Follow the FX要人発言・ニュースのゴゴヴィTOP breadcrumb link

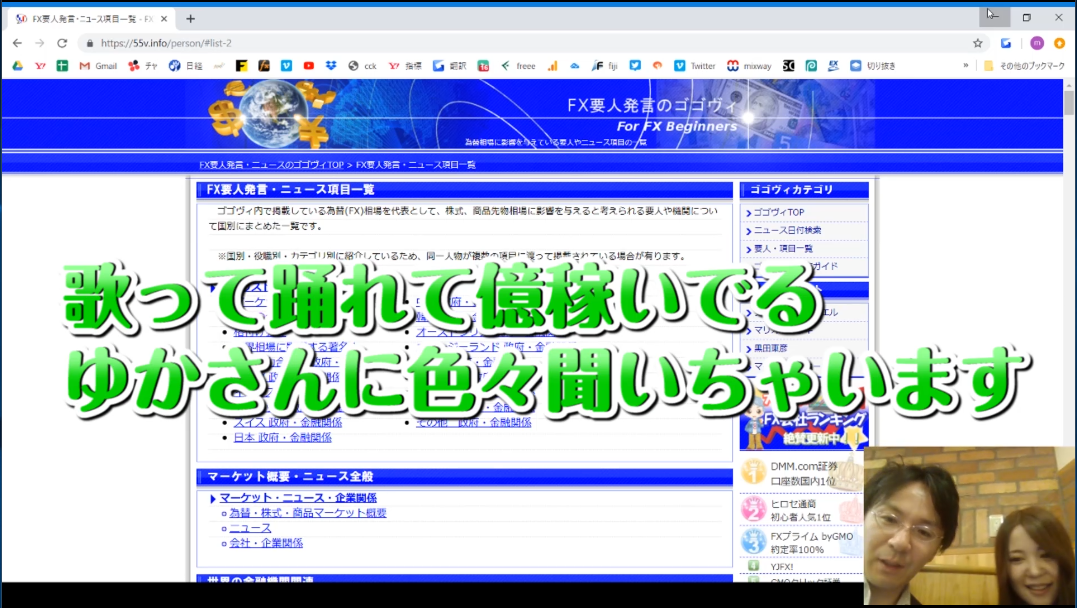tap(271, 165)
